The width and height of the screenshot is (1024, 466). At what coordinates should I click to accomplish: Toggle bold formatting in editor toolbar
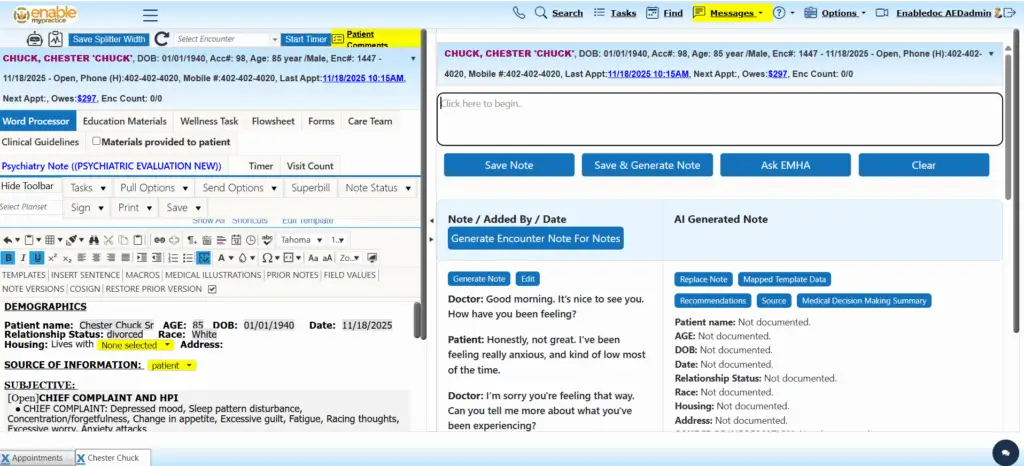click(x=8, y=258)
